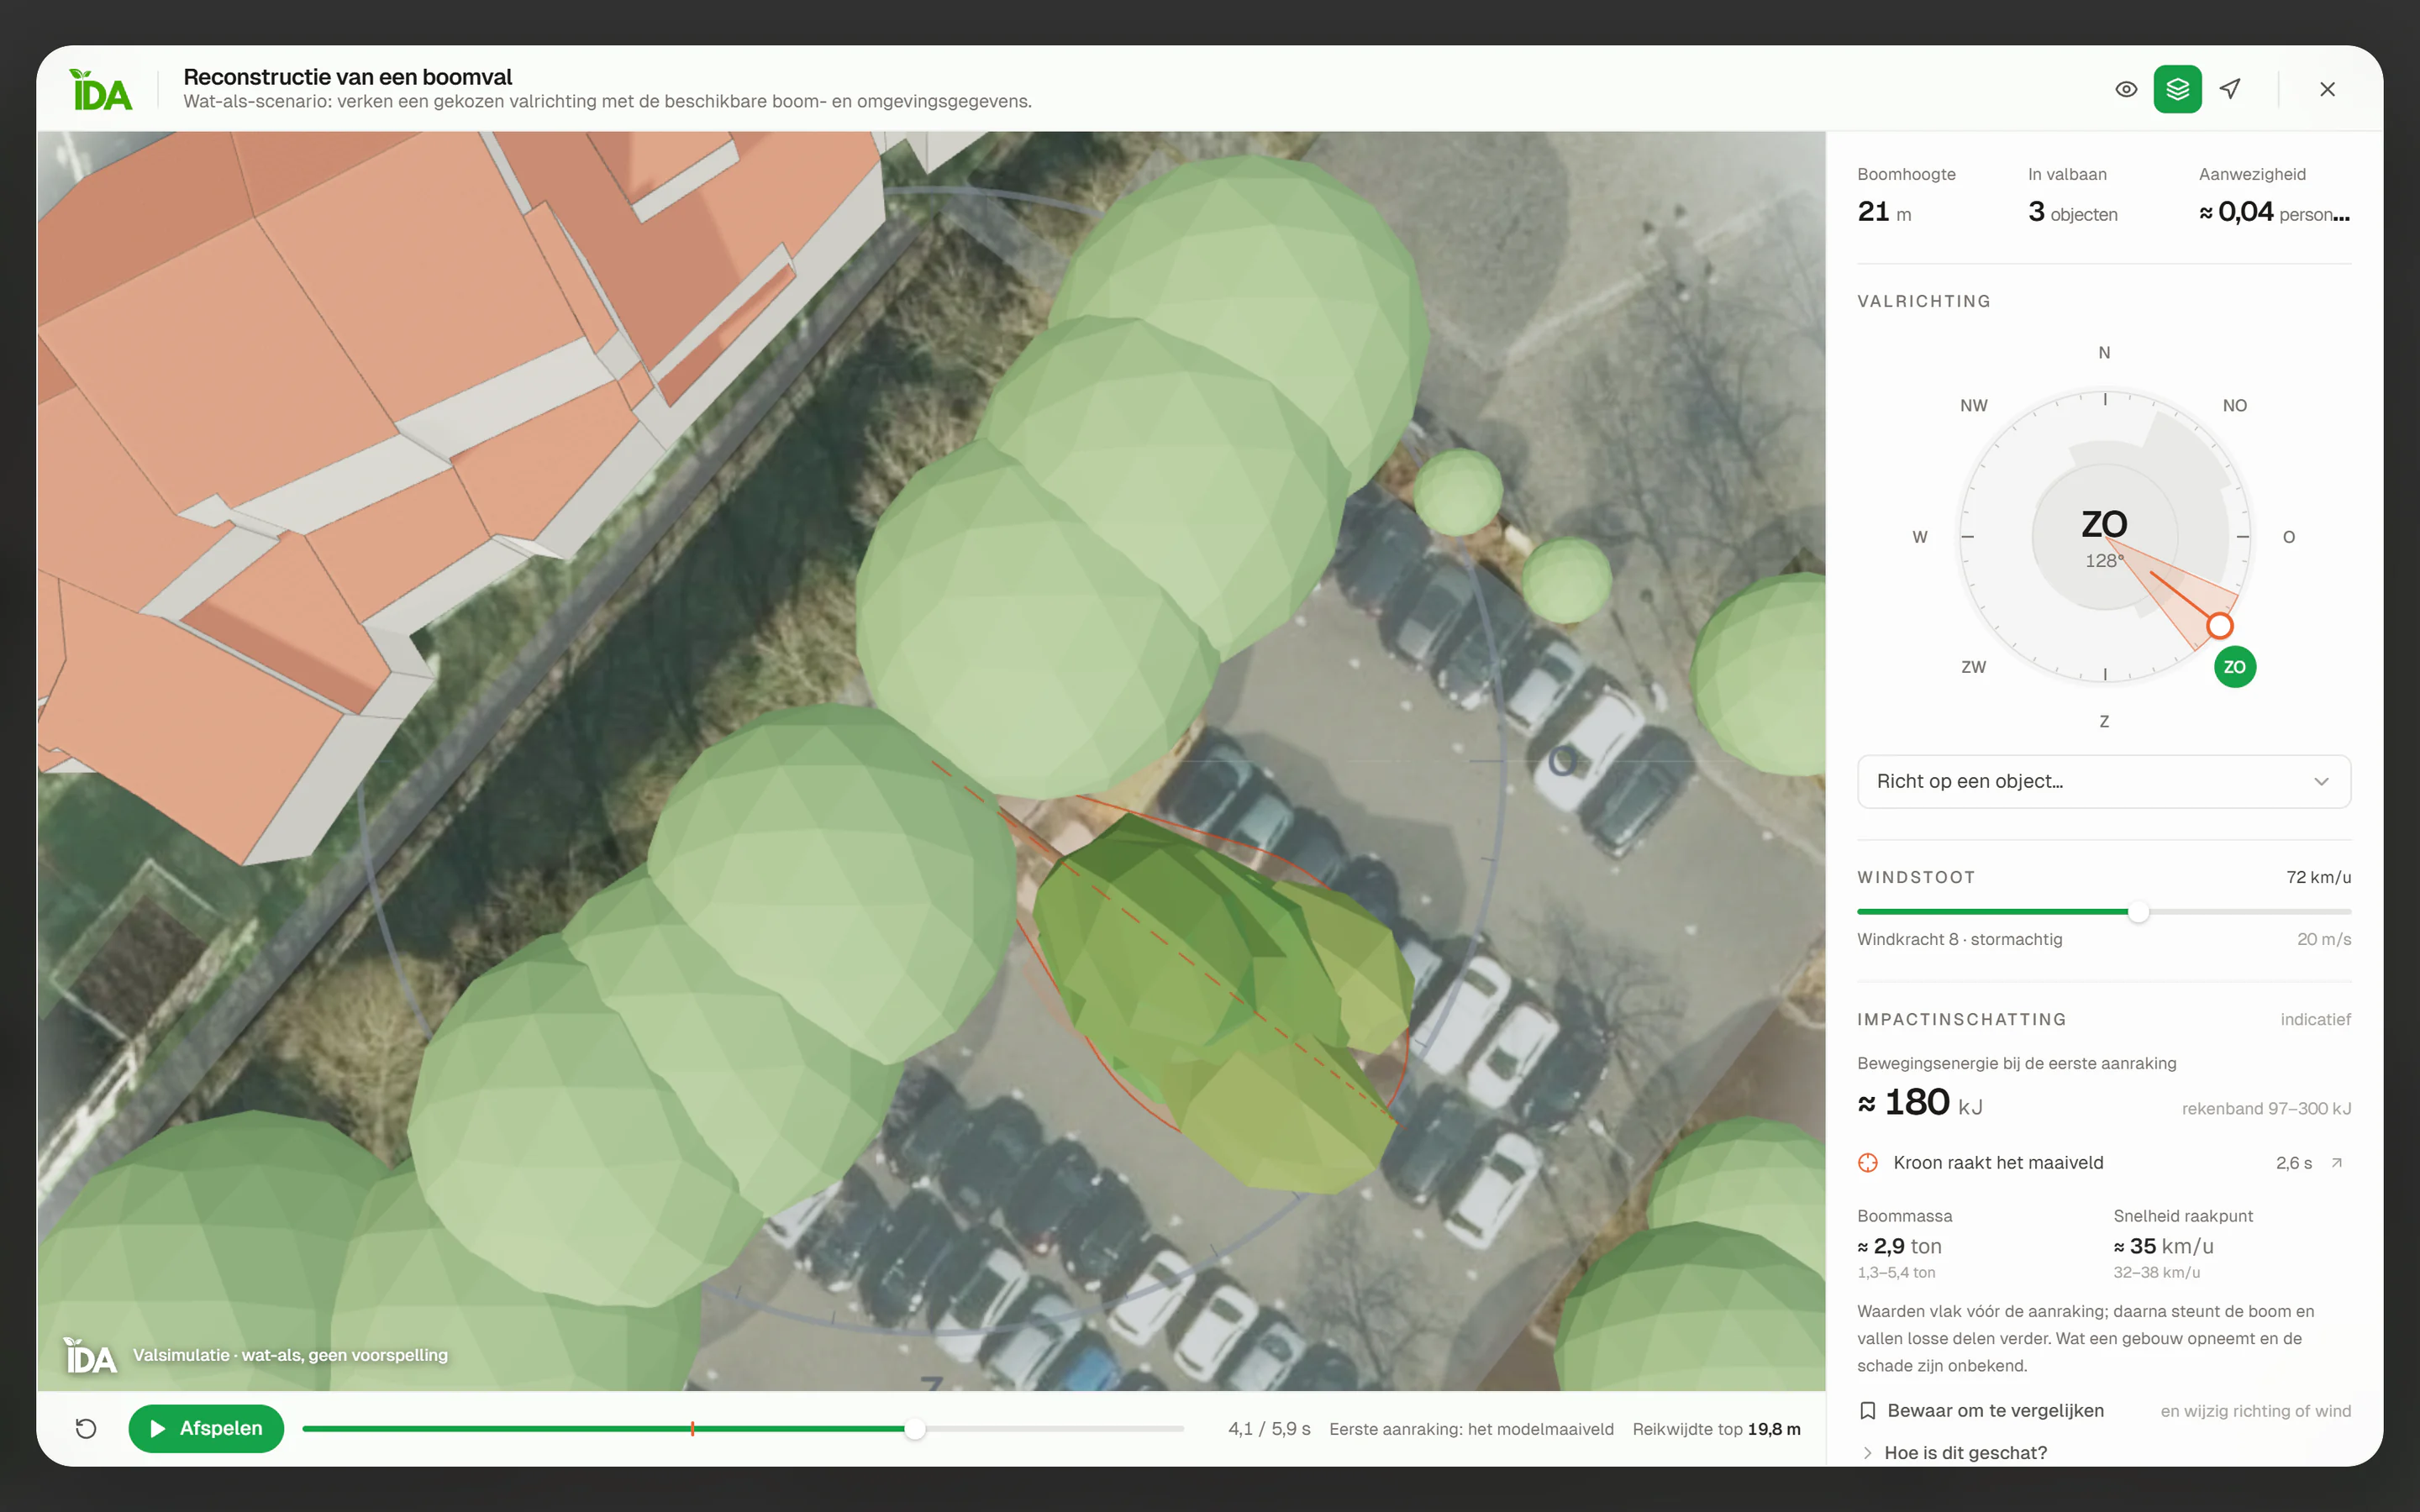The height and width of the screenshot is (1512, 2420).
Task: Click the target icon before Kroon raakt
Action: point(1867,1163)
